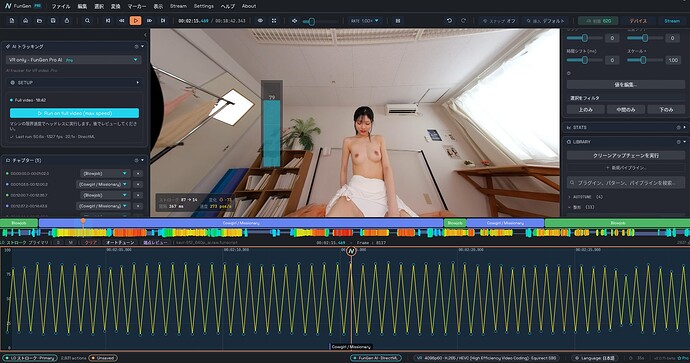The height and width of the screenshot is (363, 690).
Task: Expand the SETUP section
Action: click(73, 82)
